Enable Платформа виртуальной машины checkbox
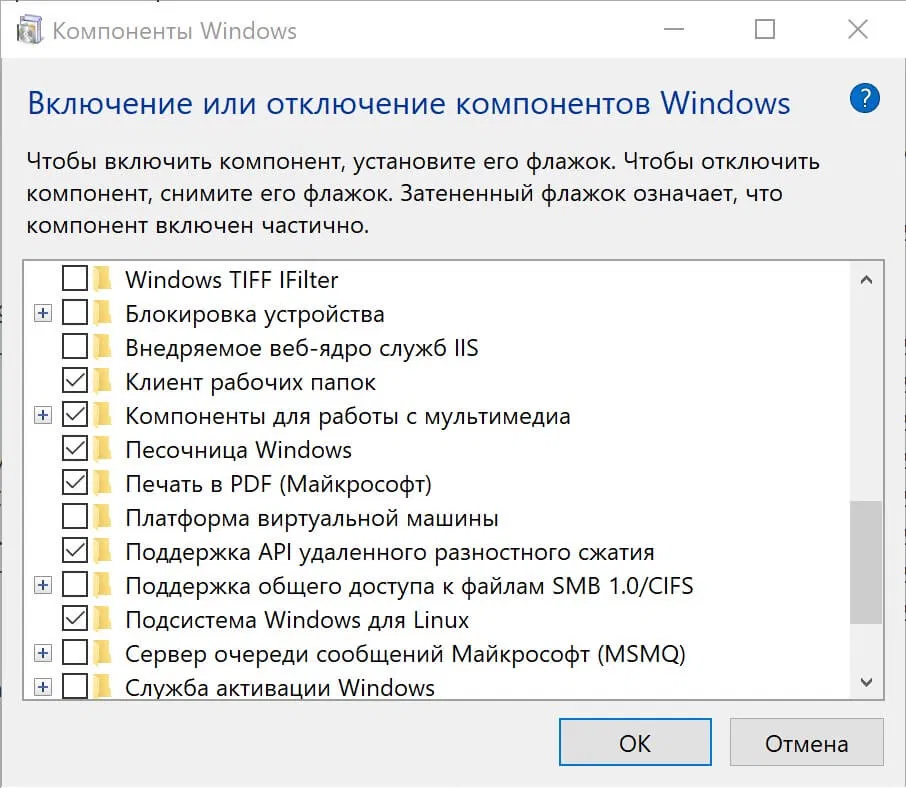Viewport: 906px width, 788px height. click(73, 517)
